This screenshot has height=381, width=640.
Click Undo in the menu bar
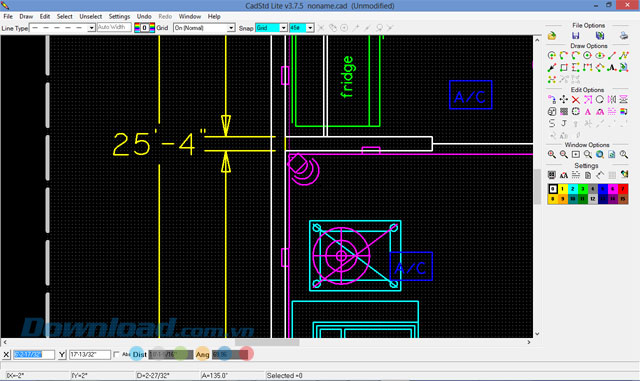click(144, 16)
